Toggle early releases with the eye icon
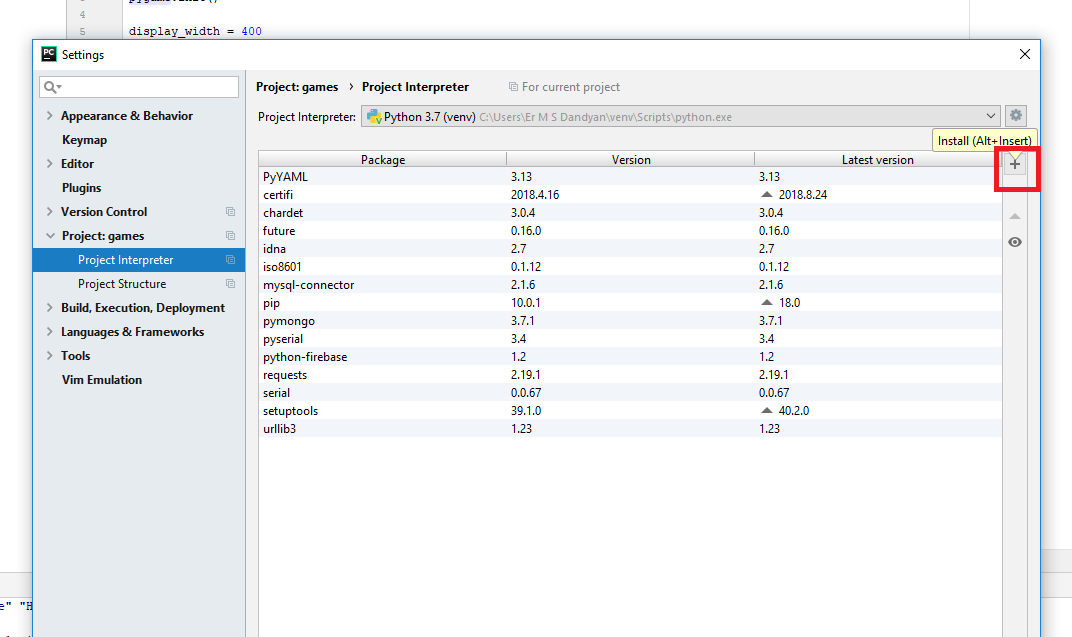 1015,242
